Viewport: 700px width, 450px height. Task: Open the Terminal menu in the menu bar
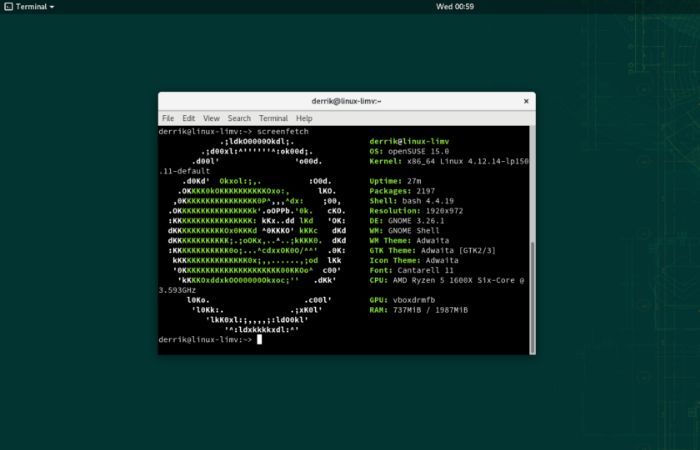[273, 118]
